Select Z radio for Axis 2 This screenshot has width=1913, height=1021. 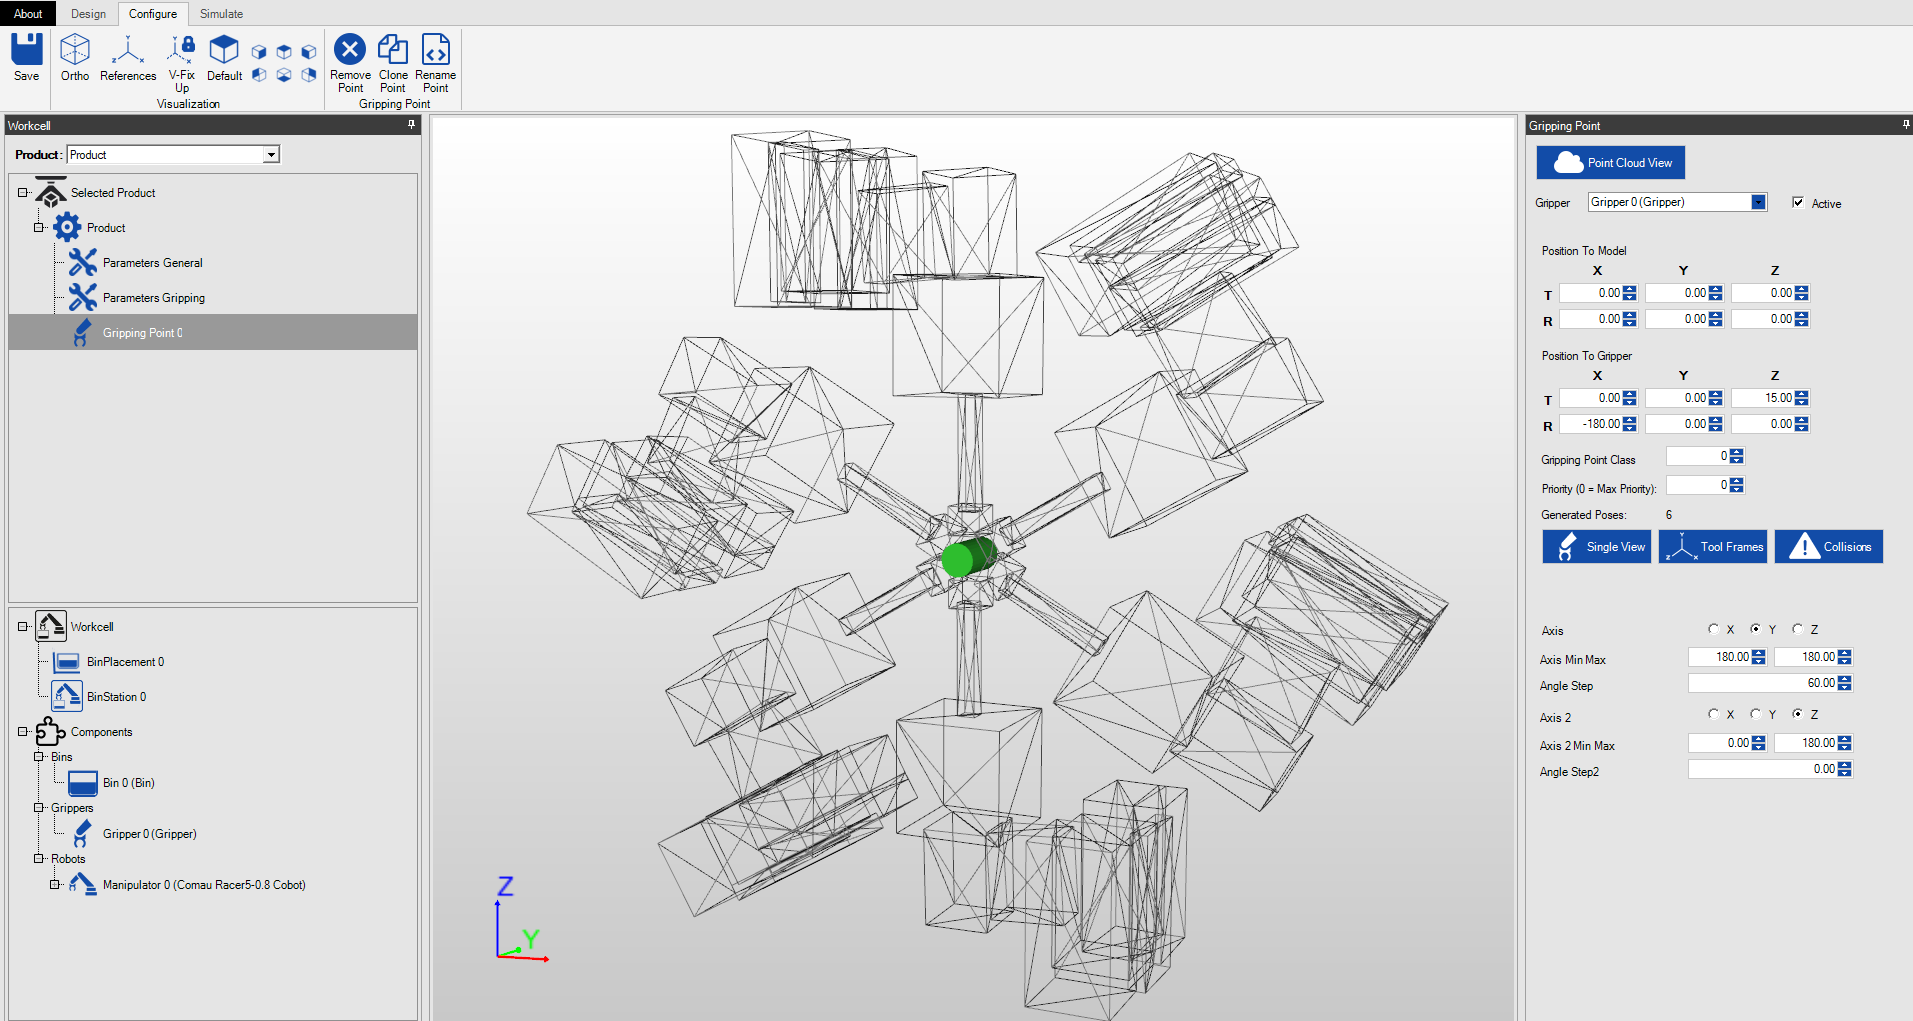click(x=1798, y=714)
